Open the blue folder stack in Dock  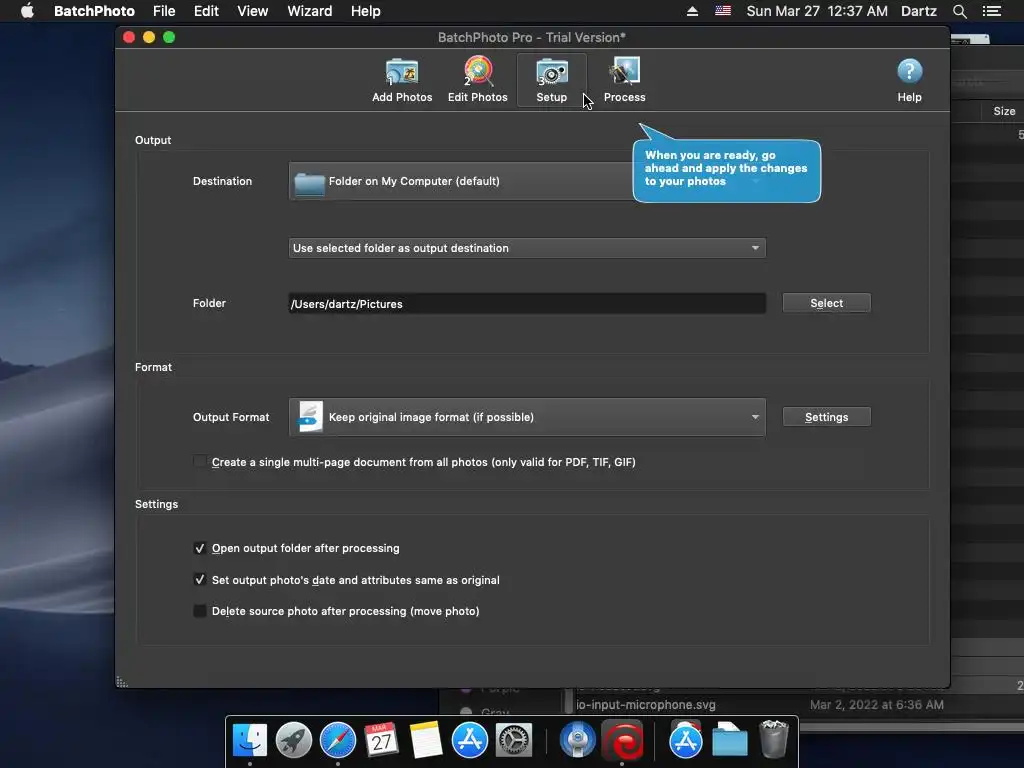(729, 741)
